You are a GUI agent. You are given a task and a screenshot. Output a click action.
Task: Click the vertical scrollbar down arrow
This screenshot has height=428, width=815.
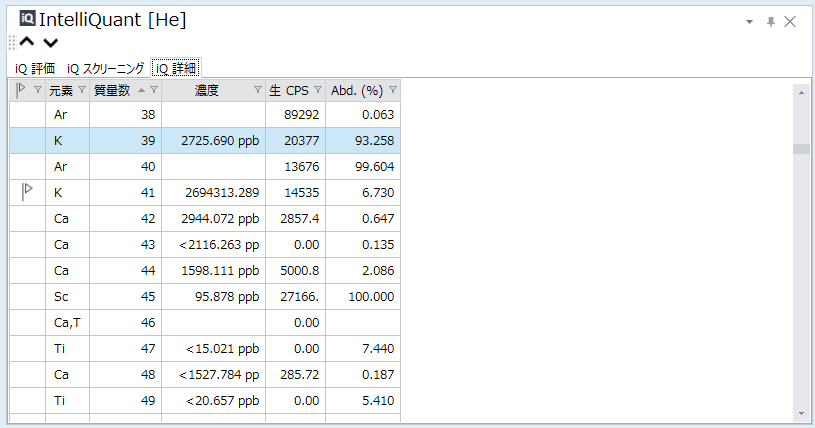tap(801, 414)
